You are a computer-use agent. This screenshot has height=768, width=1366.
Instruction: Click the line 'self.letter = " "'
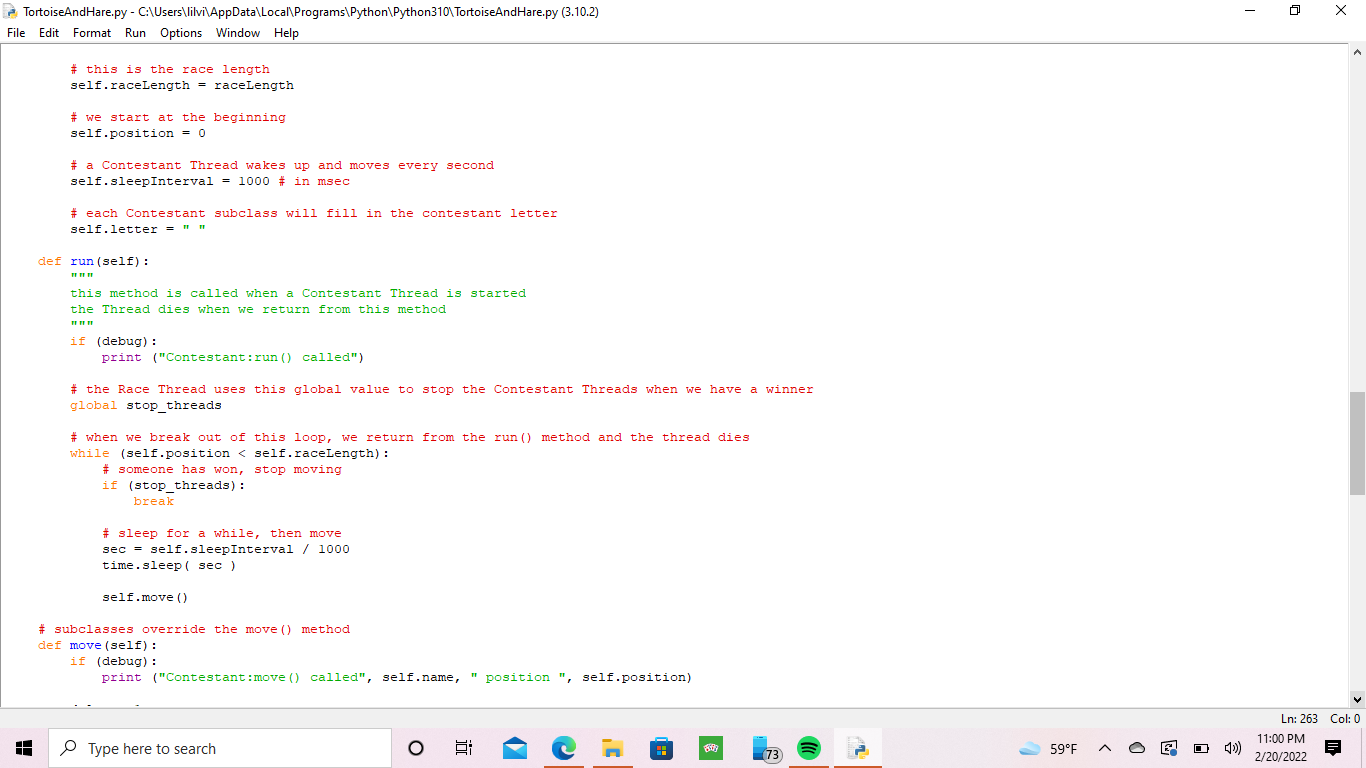[138, 229]
